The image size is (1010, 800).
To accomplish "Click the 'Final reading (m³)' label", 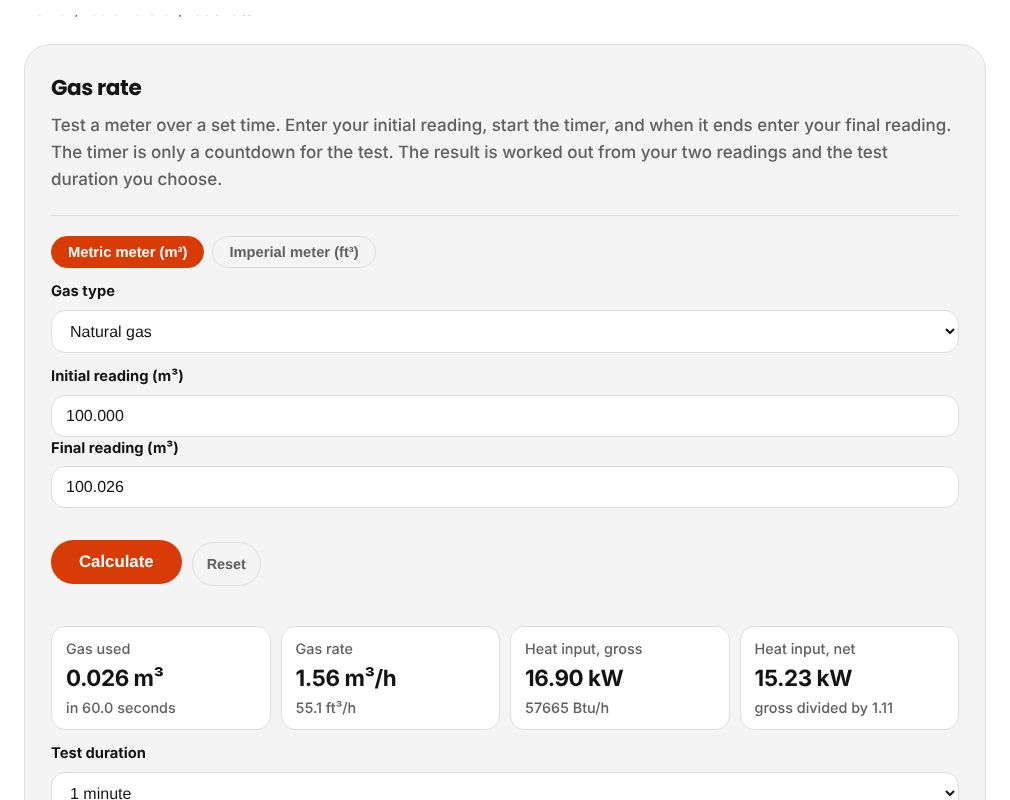I will point(115,448).
